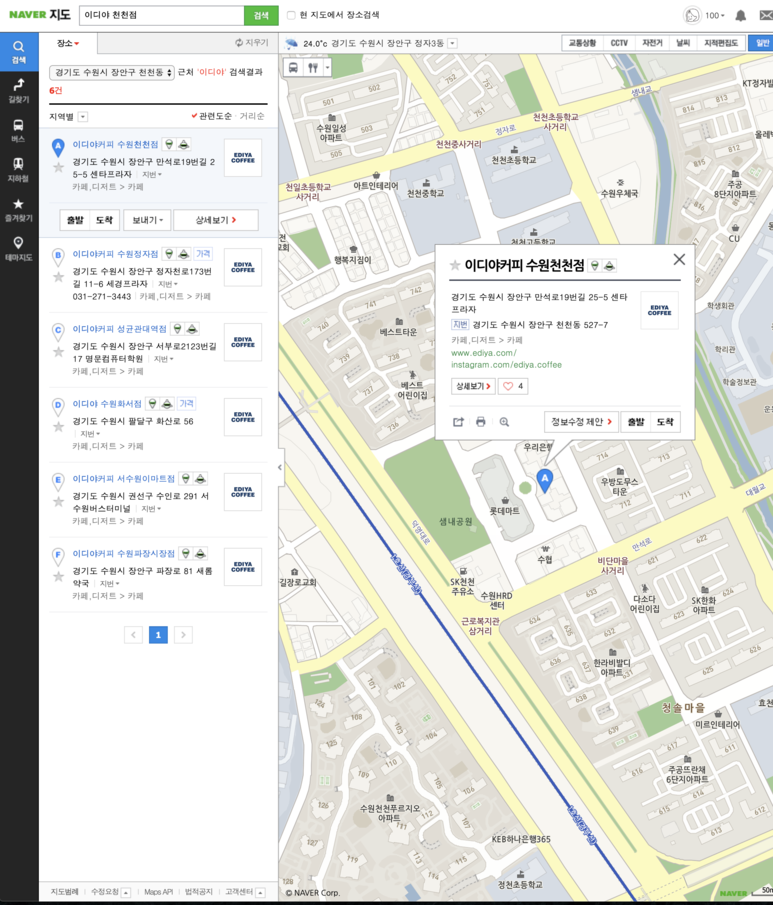The width and height of the screenshot is (773, 905).
Task: Click the heart like button in popup
Action: pos(513,386)
